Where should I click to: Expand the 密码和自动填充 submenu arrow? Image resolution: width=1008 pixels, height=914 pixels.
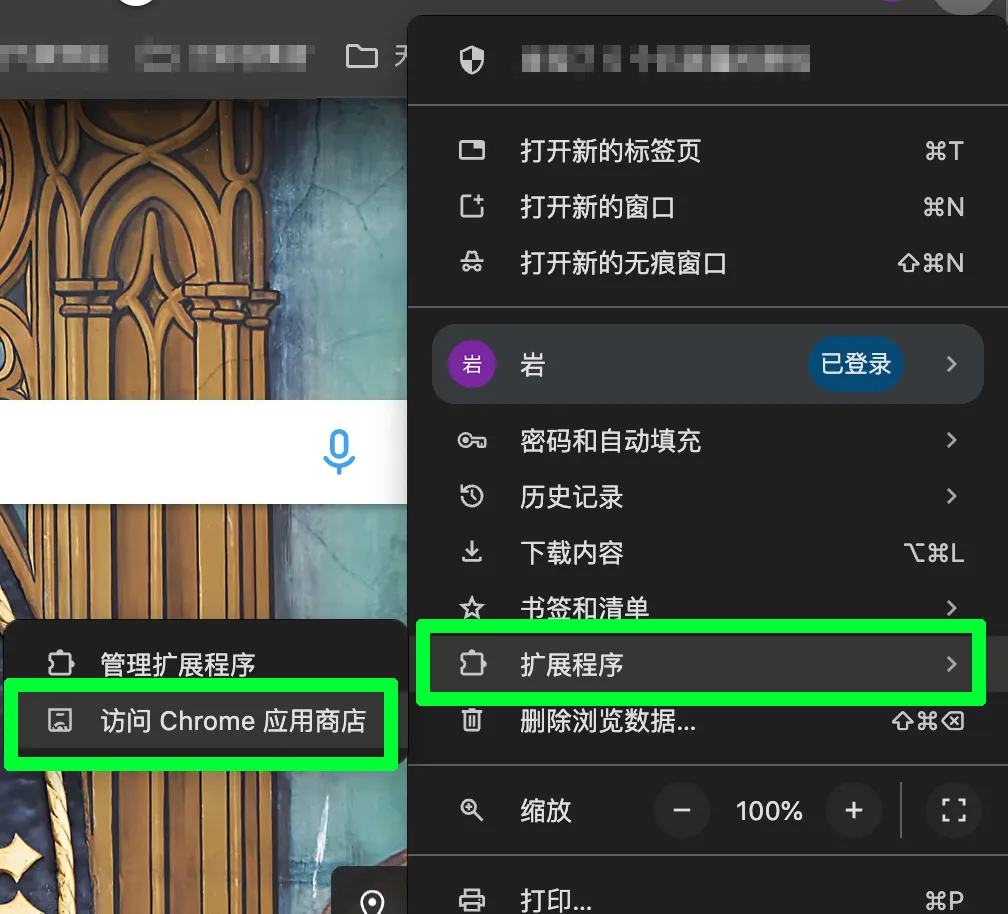[x=952, y=440]
